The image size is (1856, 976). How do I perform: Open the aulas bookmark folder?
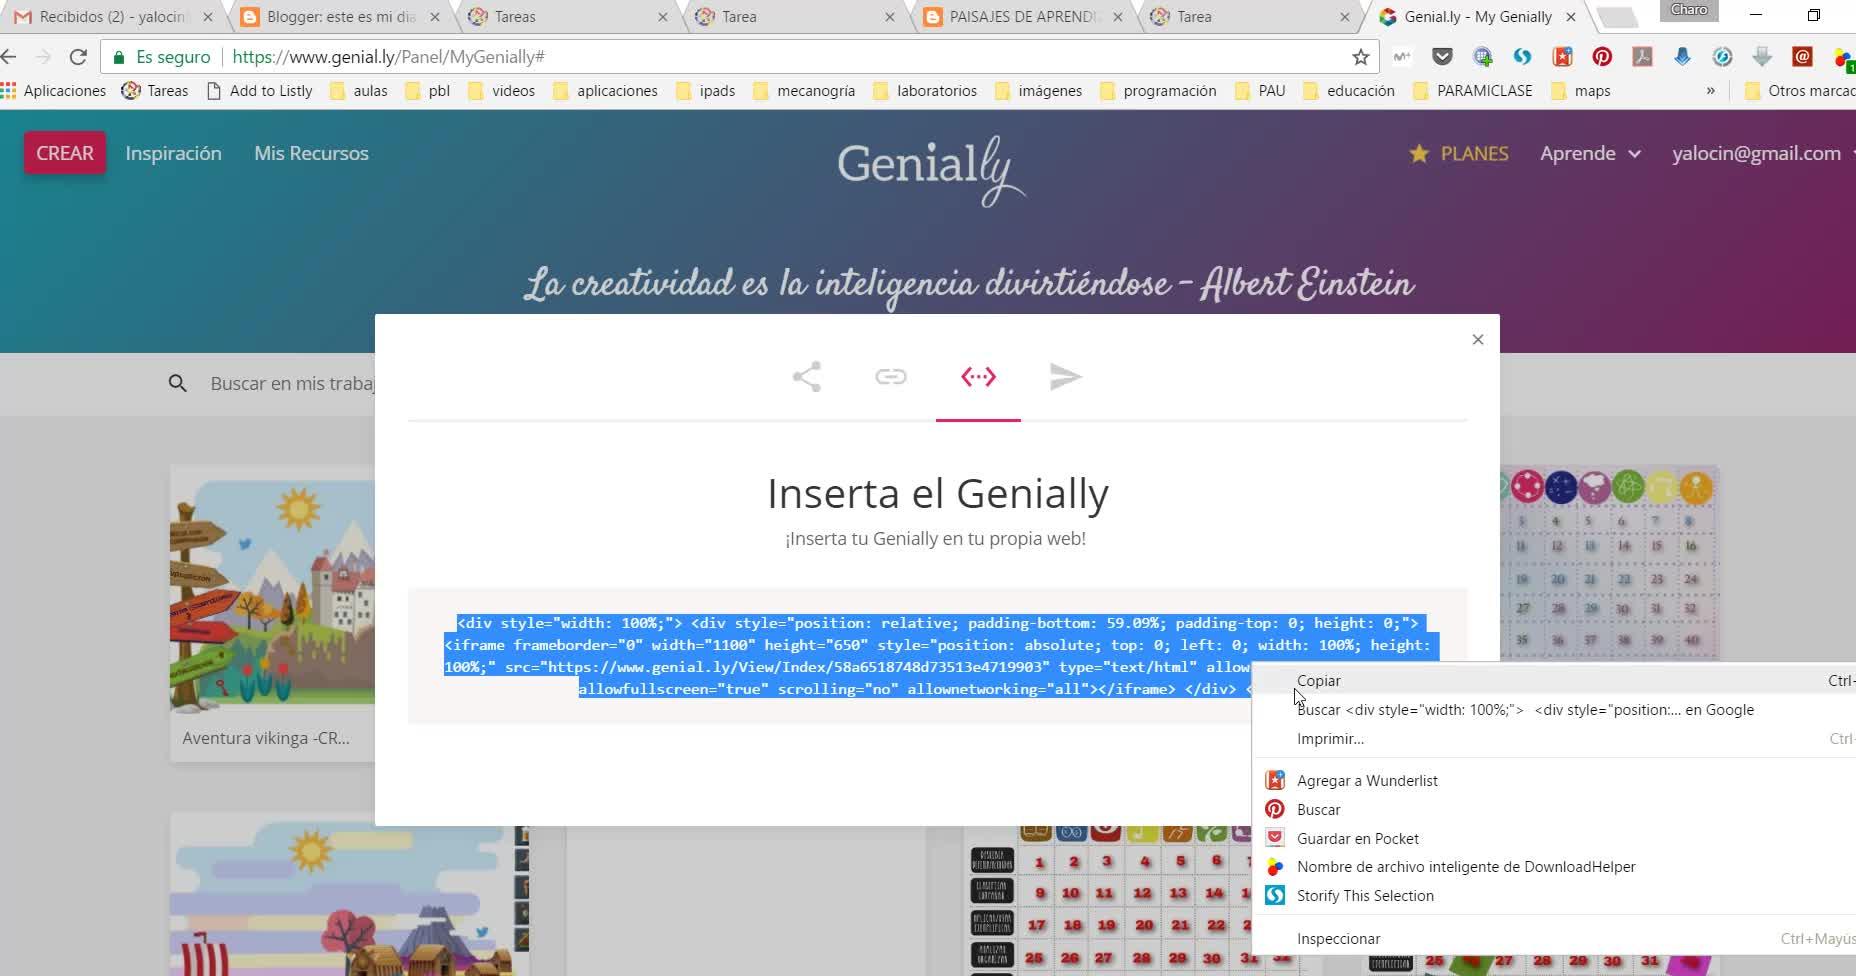(358, 91)
